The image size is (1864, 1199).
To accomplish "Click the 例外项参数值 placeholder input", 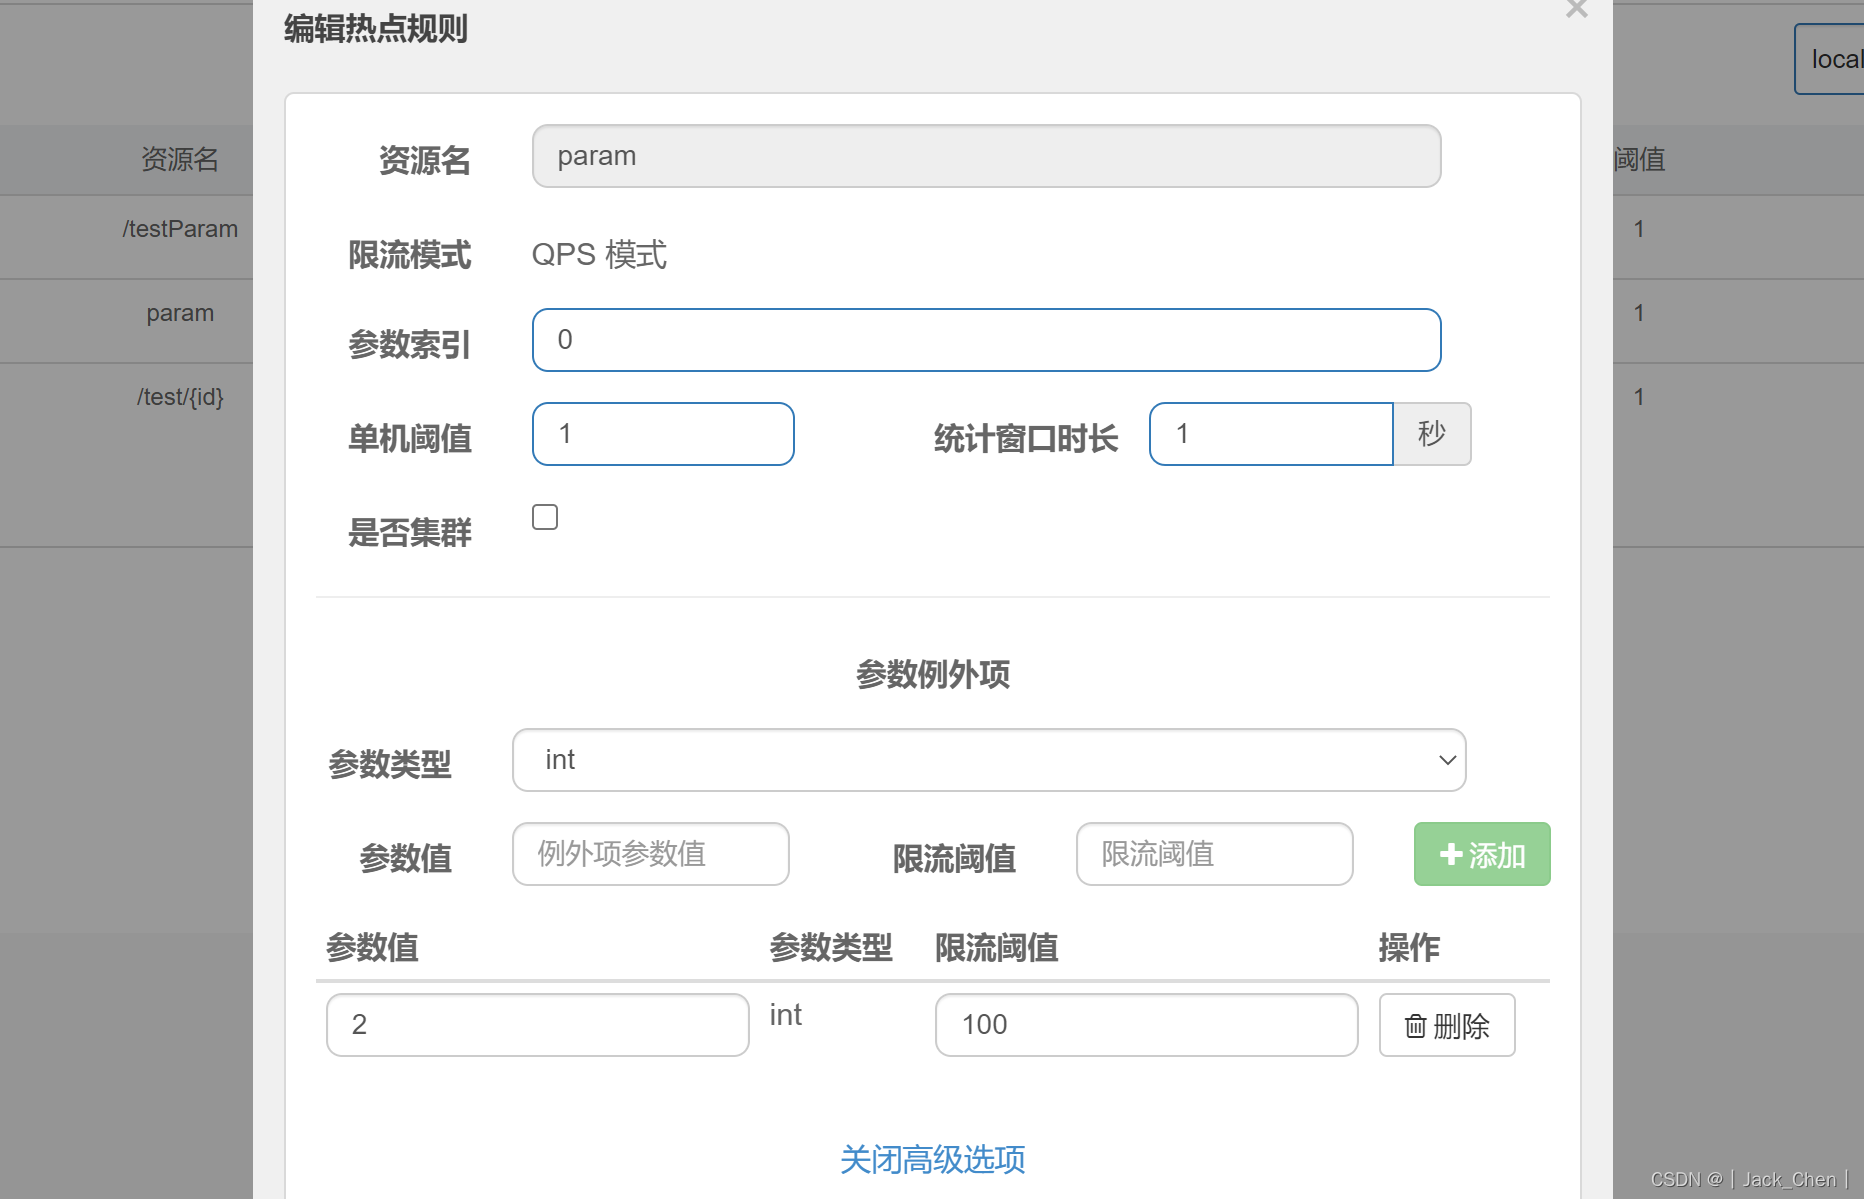I will (650, 854).
